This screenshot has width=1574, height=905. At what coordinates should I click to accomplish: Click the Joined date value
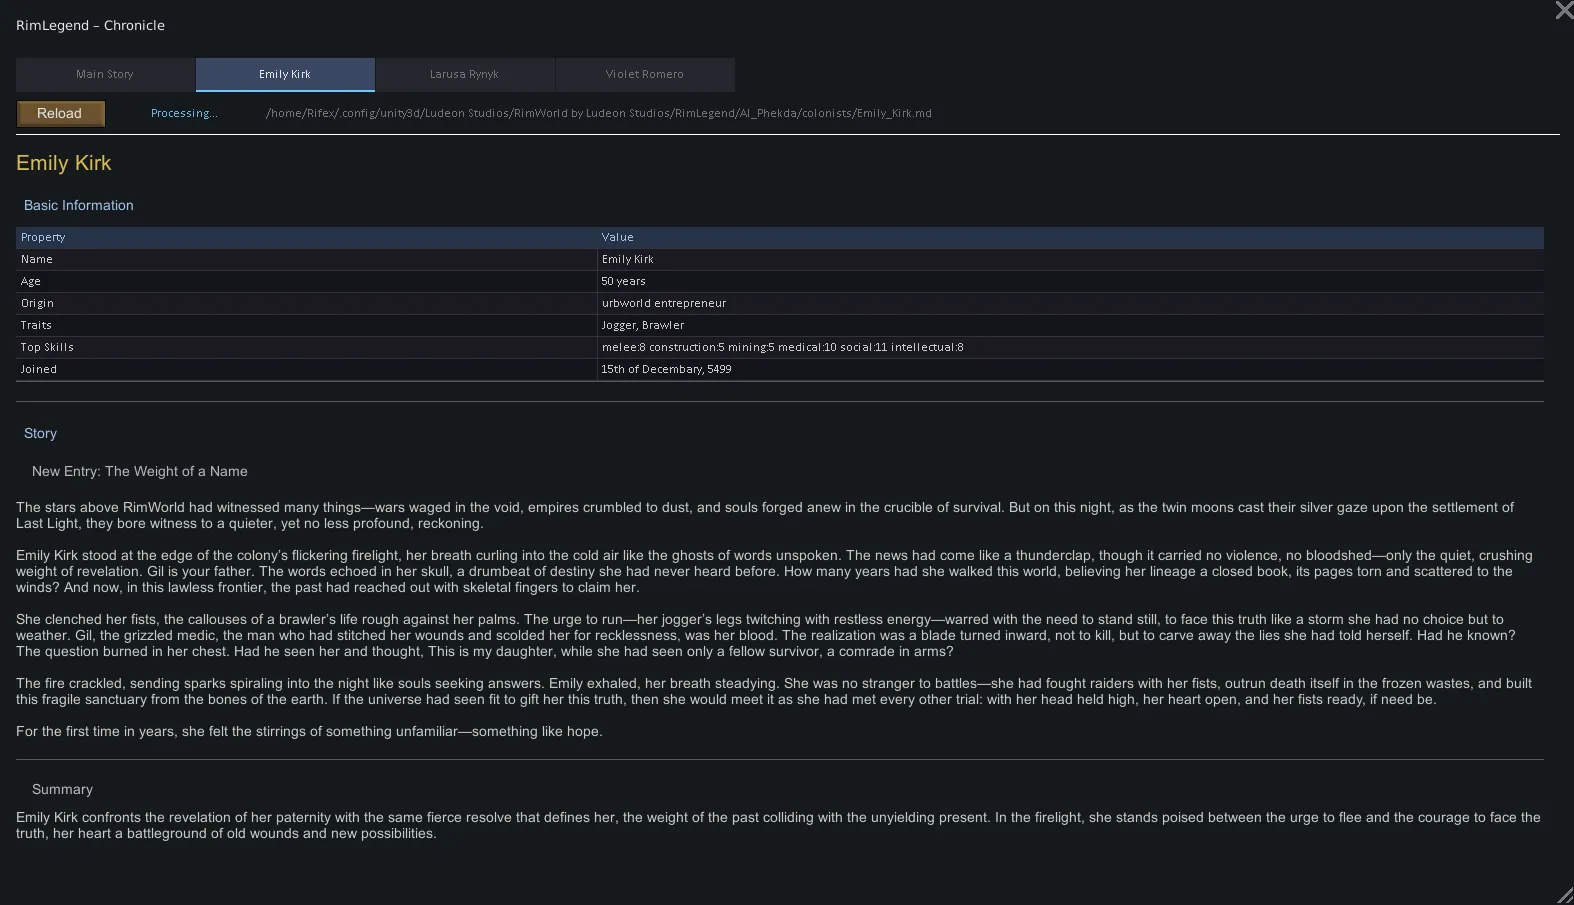point(666,369)
